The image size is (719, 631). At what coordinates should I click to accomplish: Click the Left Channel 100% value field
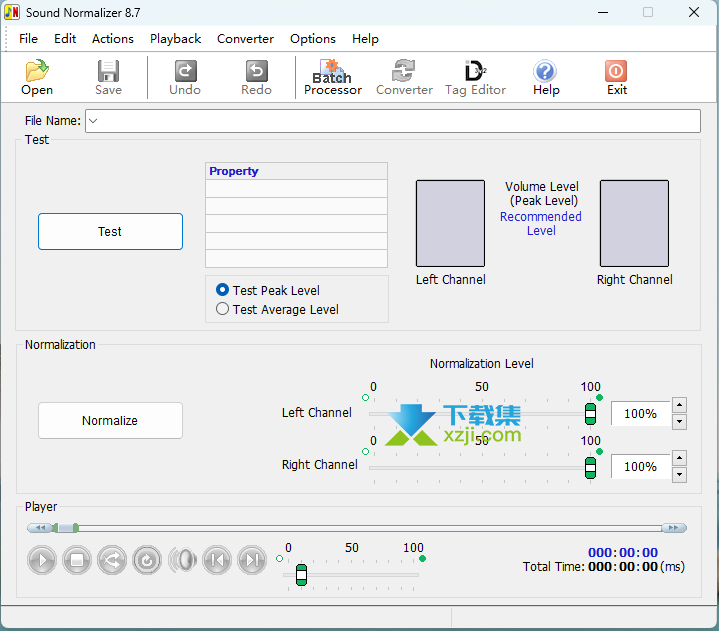tap(641, 414)
